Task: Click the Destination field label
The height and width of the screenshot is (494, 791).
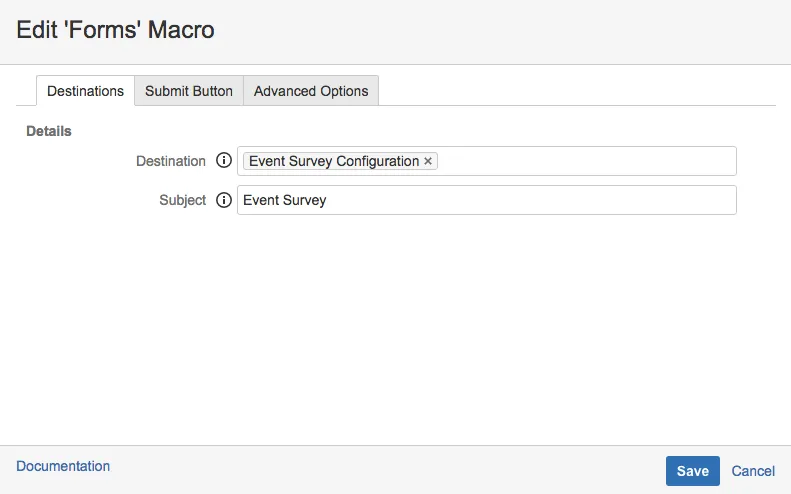Action: click(171, 161)
